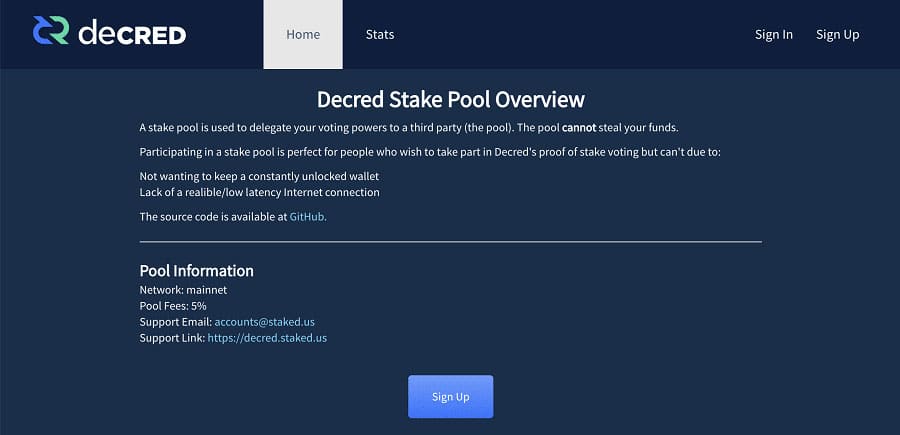Select Sign Up in the top navigation
The image size is (900, 435).
click(x=837, y=35)
